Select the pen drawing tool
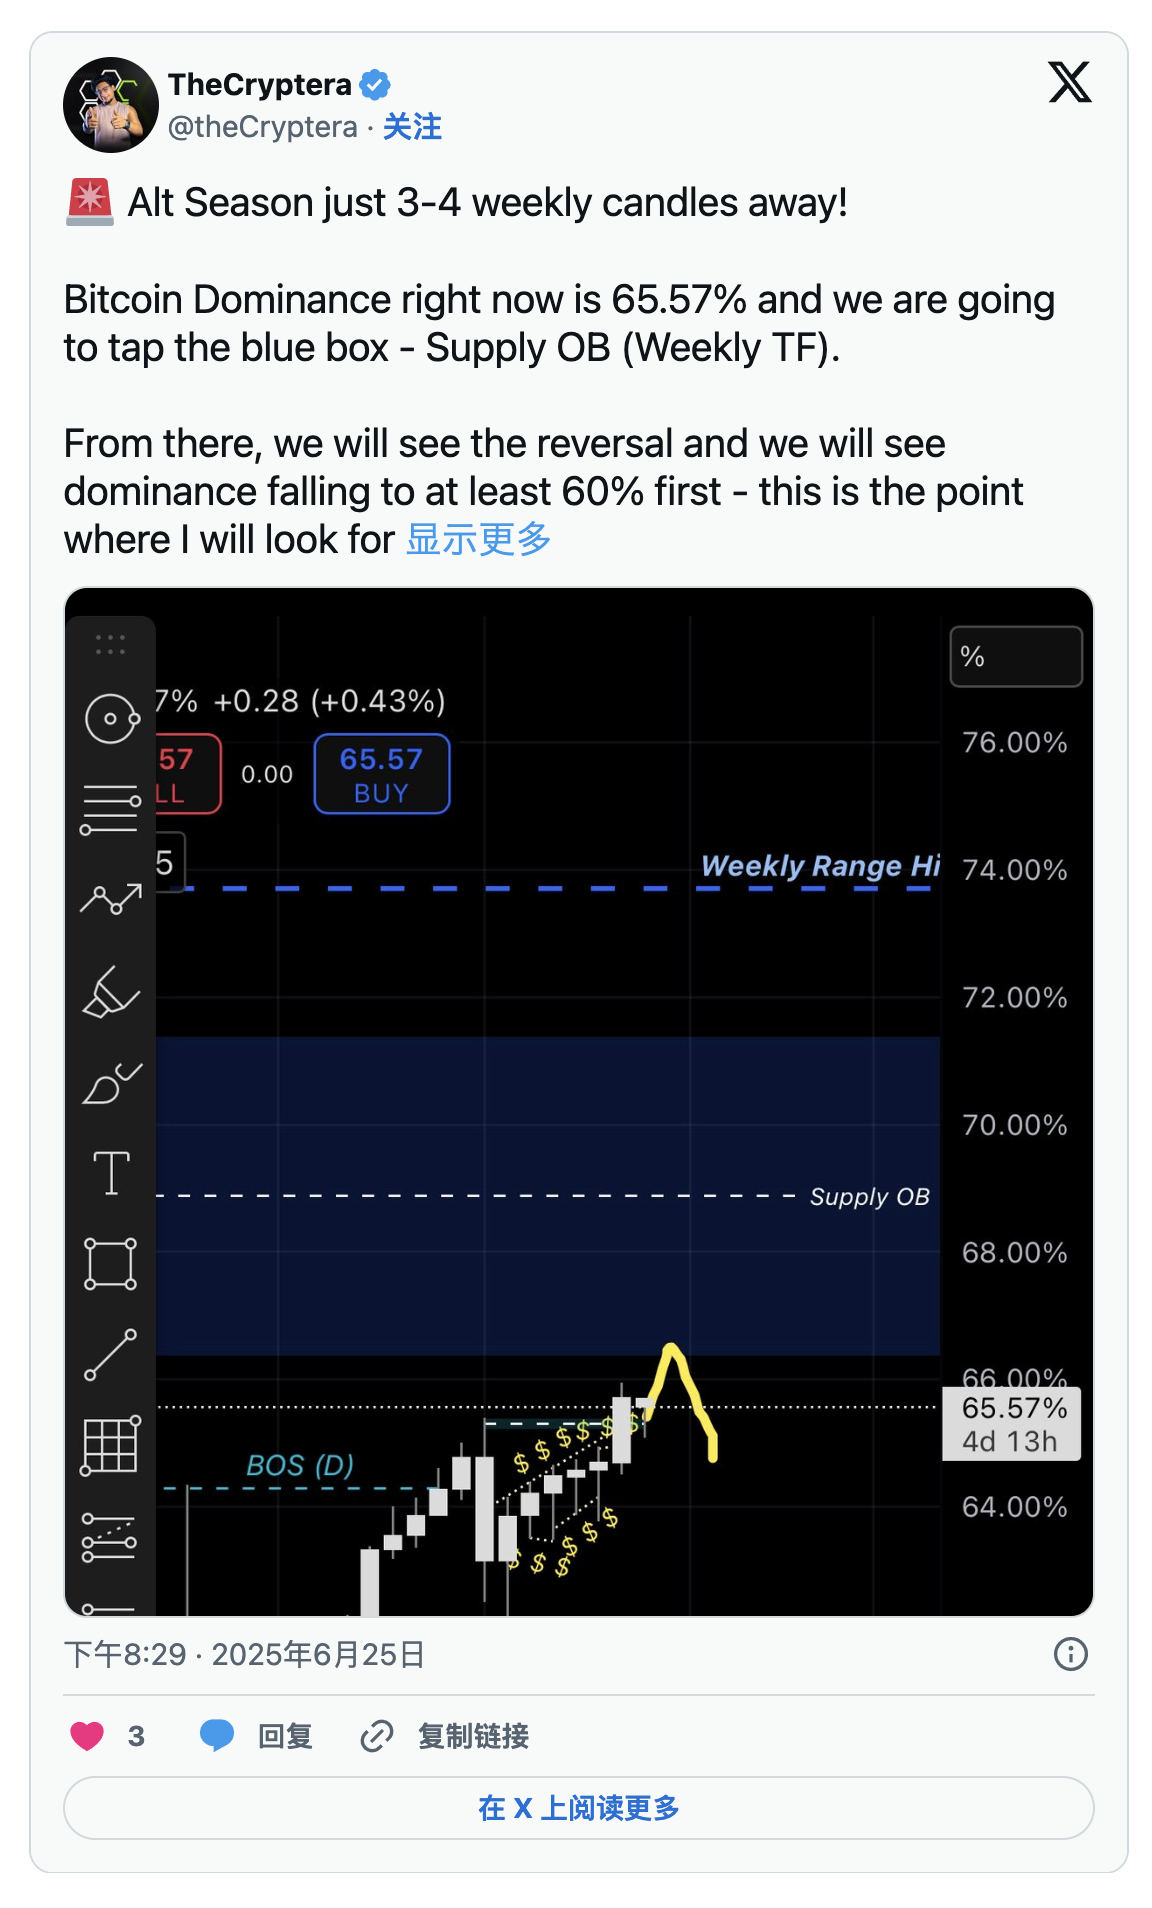Viewport: 1152px width, 1908px height. (111, 1083)
